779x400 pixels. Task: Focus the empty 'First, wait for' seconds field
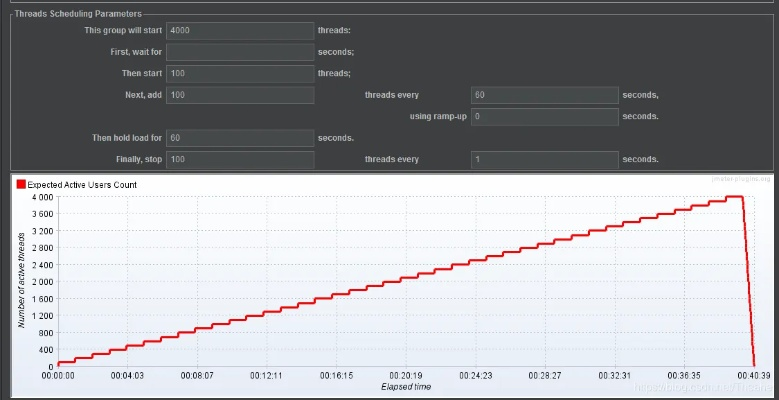(240, 52)
